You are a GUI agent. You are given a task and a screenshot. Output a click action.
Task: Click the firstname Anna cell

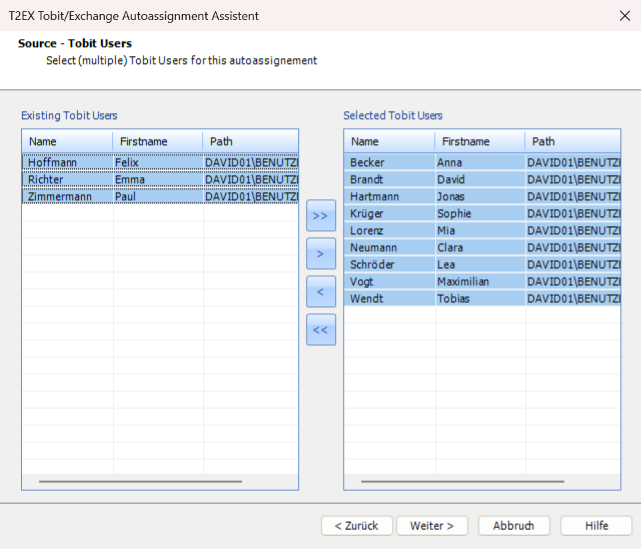[480, 162]
